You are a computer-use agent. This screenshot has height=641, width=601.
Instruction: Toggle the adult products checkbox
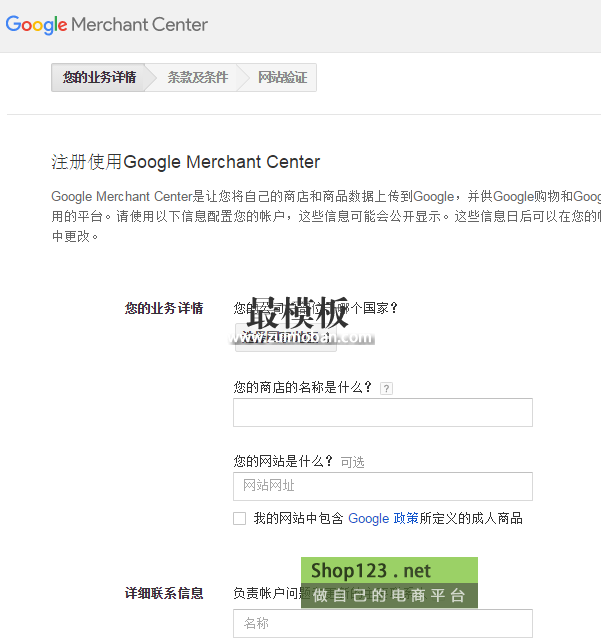pyautogui.click(x=240, y=518)
